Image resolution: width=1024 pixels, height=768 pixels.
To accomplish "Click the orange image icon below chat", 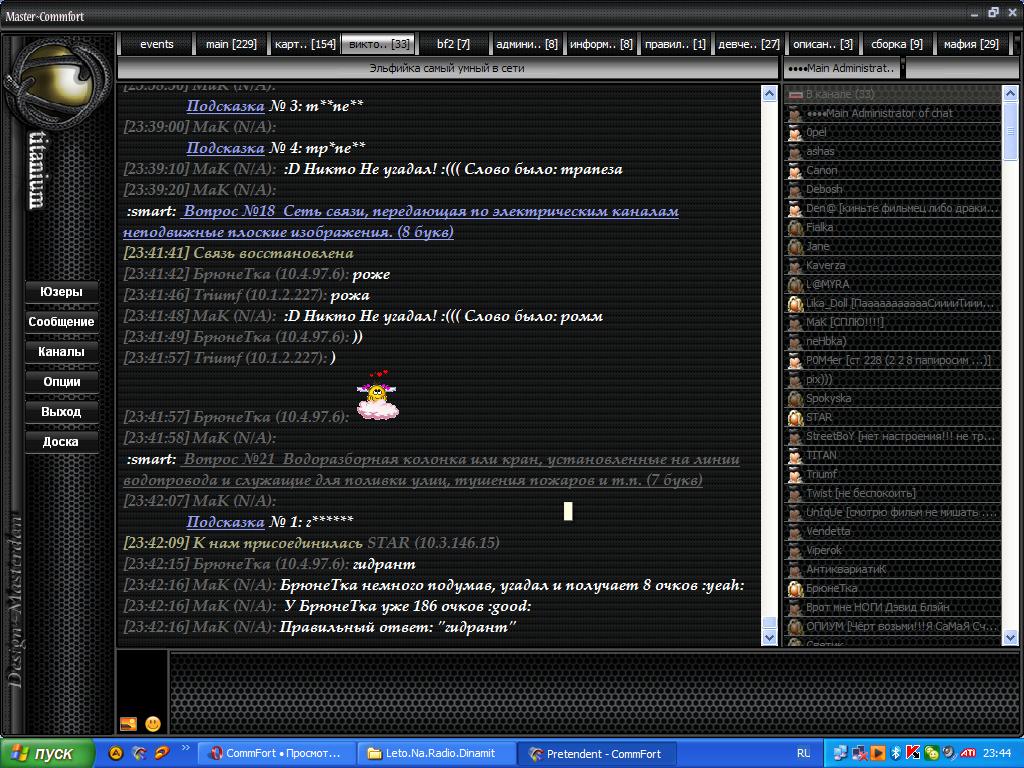I will click(x=128, y=723).
